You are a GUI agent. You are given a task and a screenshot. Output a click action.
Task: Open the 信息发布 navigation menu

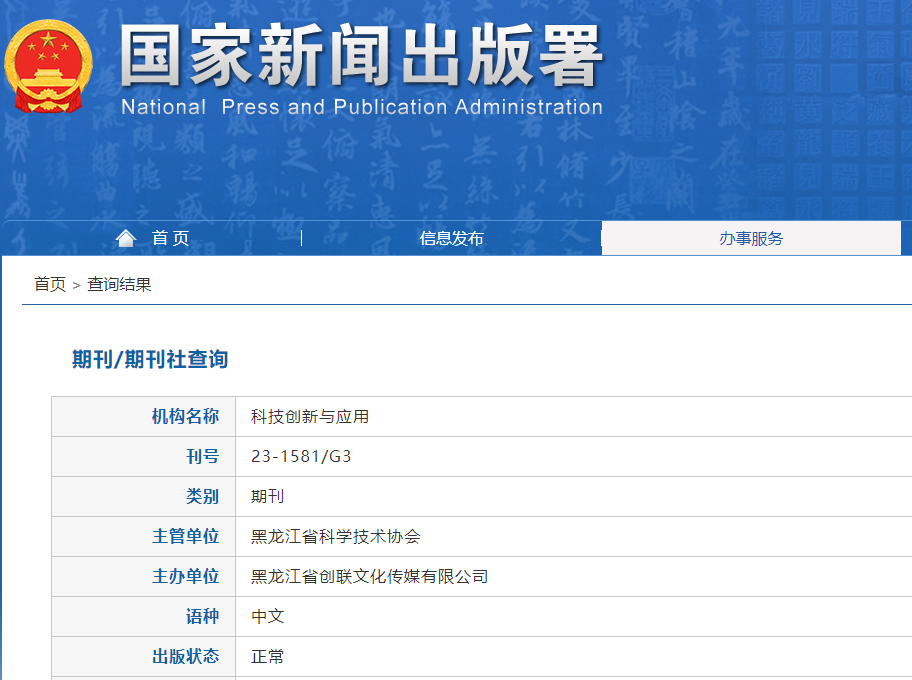click(x=451, y=238)
